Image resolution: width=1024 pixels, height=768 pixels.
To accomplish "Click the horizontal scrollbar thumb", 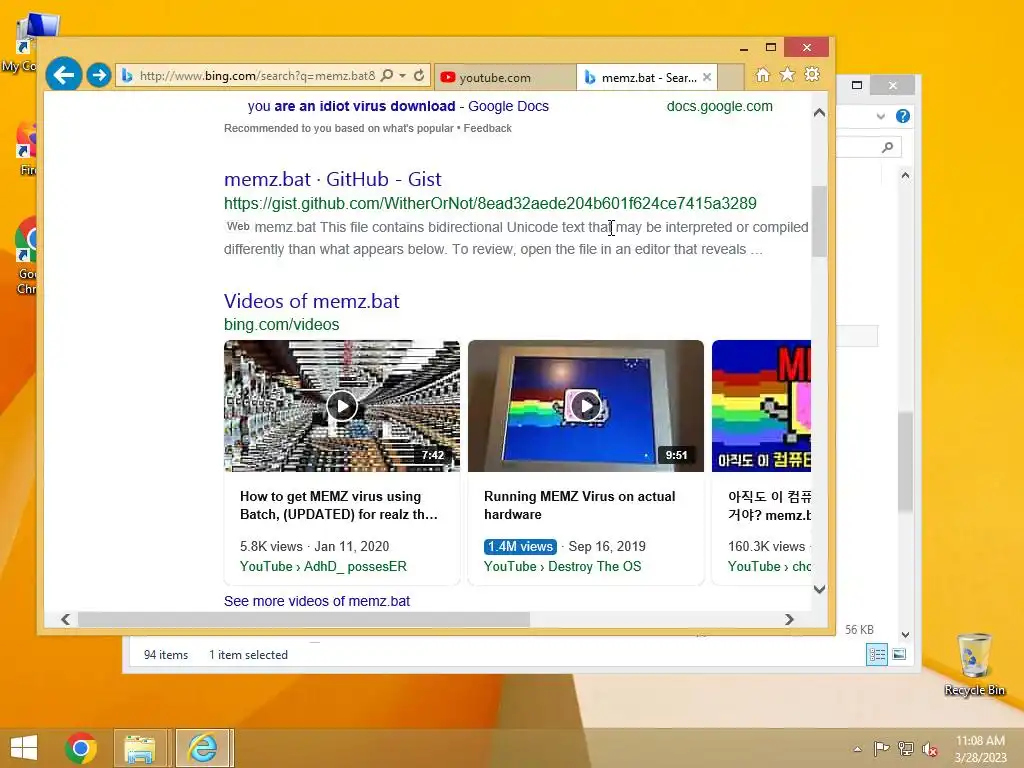I will [x=304, y=619].
